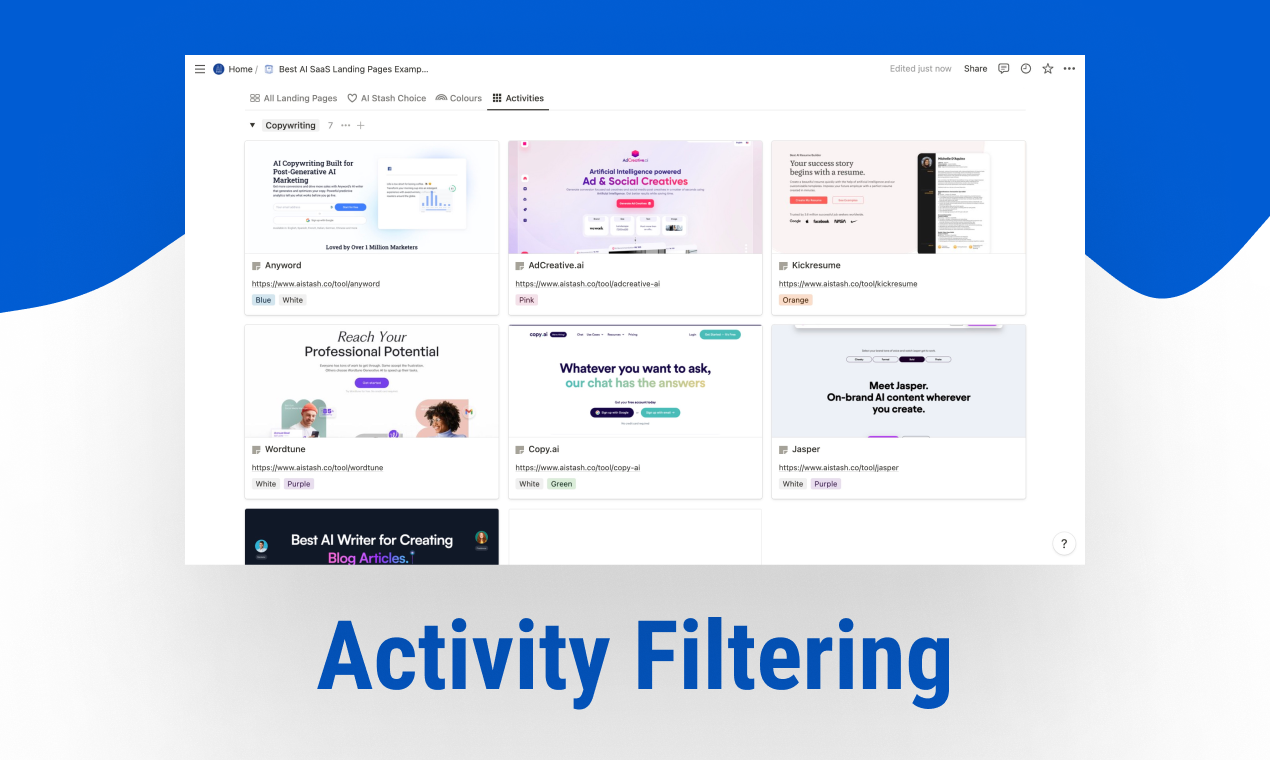Click the page icon next to Wordtune
Image resolution: width=1270 pixels, height=760 pixels.
pyautogui.click(x=257, y=450)
